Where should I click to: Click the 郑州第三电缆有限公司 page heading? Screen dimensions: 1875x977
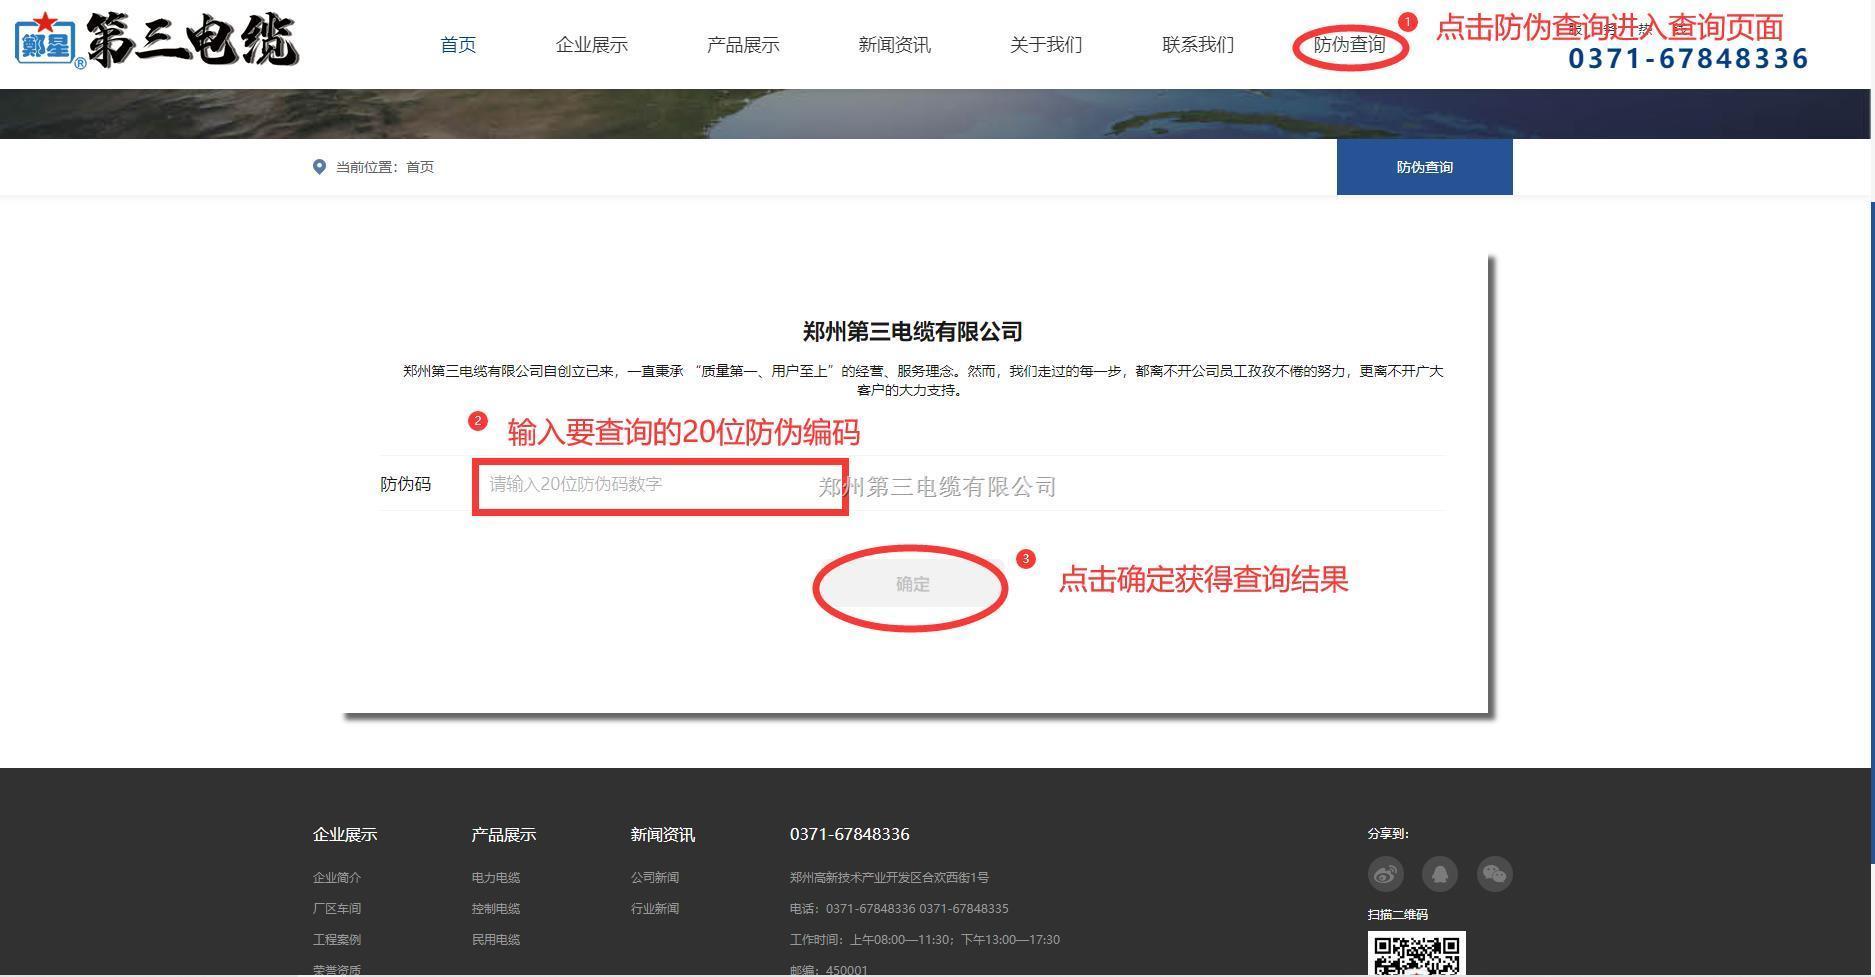[912, 331]
